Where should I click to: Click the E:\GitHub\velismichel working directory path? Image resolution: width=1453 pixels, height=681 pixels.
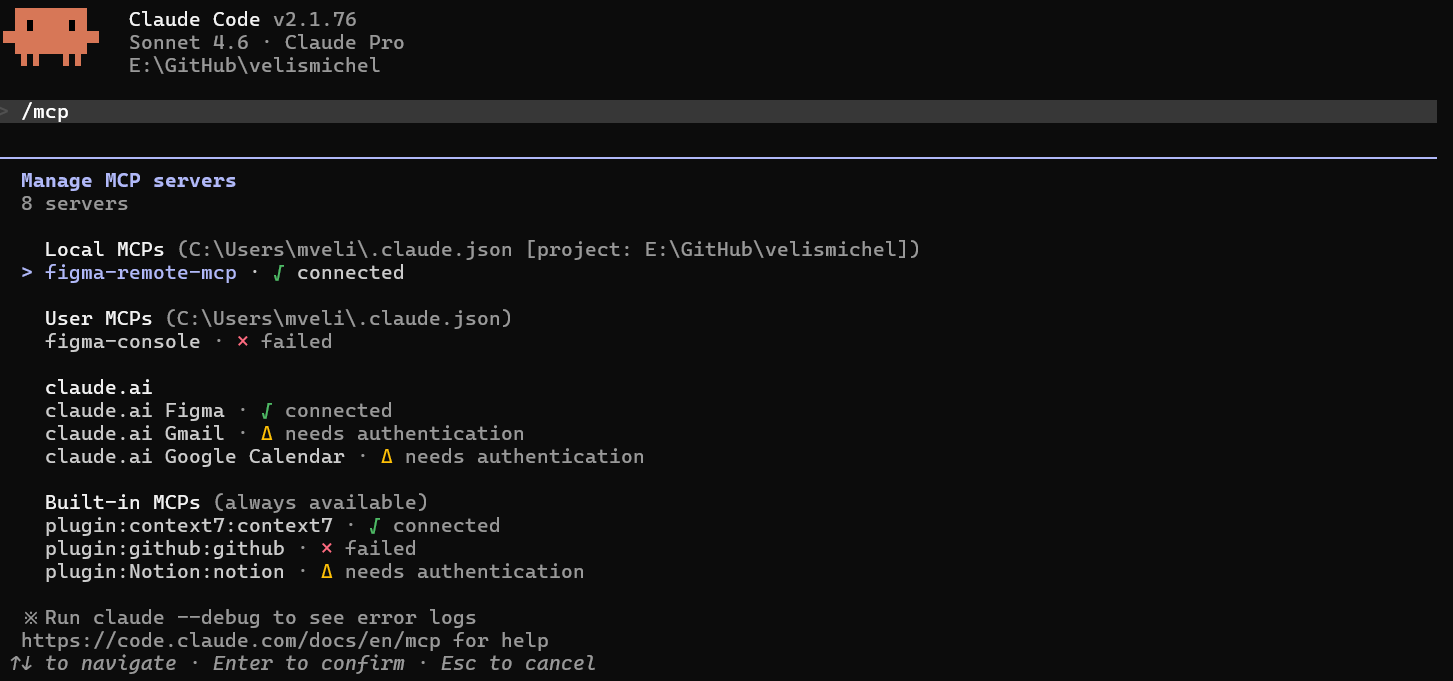click(255, 66)
